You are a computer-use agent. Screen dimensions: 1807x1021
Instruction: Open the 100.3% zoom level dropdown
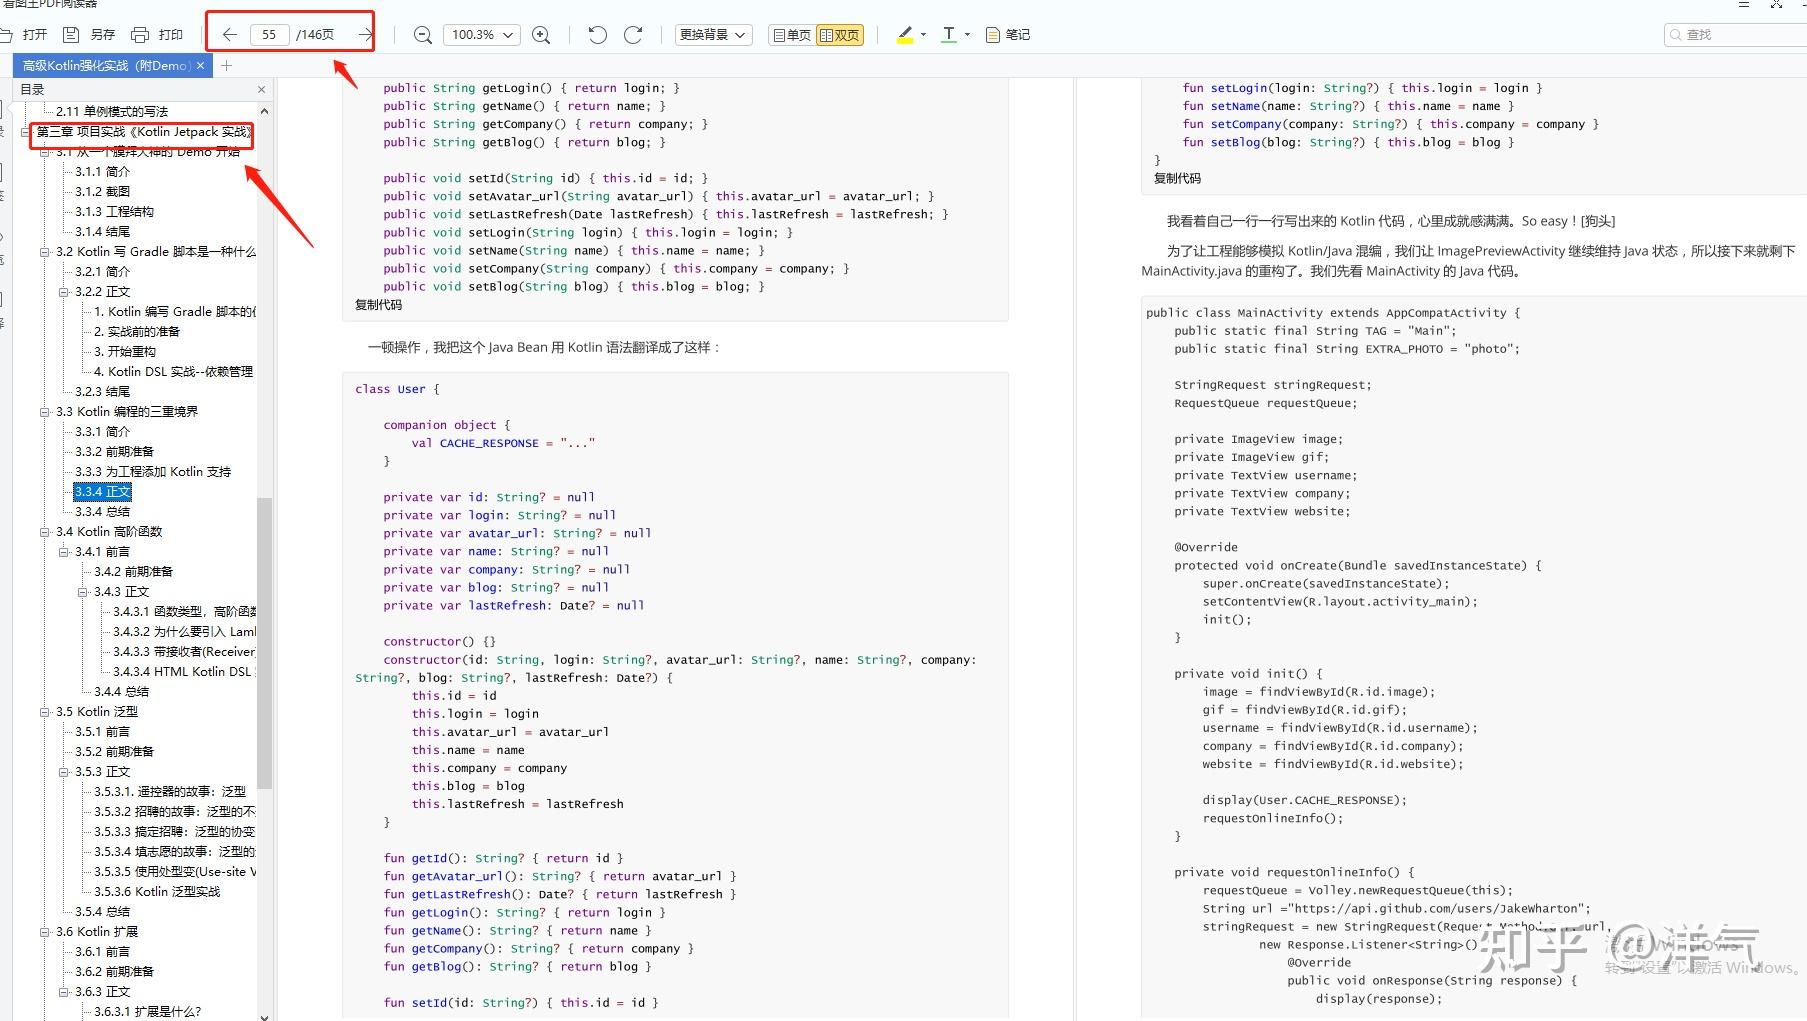(481, 34)
